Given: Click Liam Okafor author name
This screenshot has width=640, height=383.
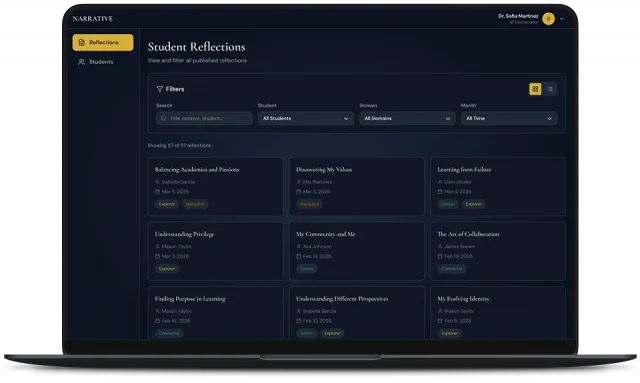Looking at the screenshot, I should [458, 182].
